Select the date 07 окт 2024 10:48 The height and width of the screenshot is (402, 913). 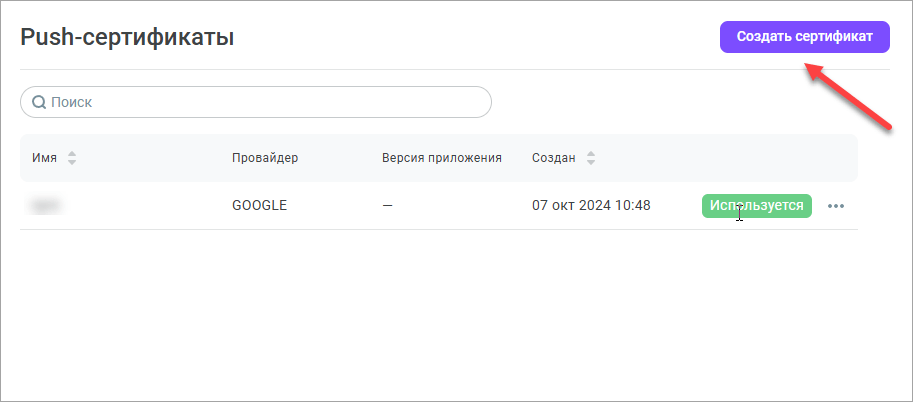[591, 206]
